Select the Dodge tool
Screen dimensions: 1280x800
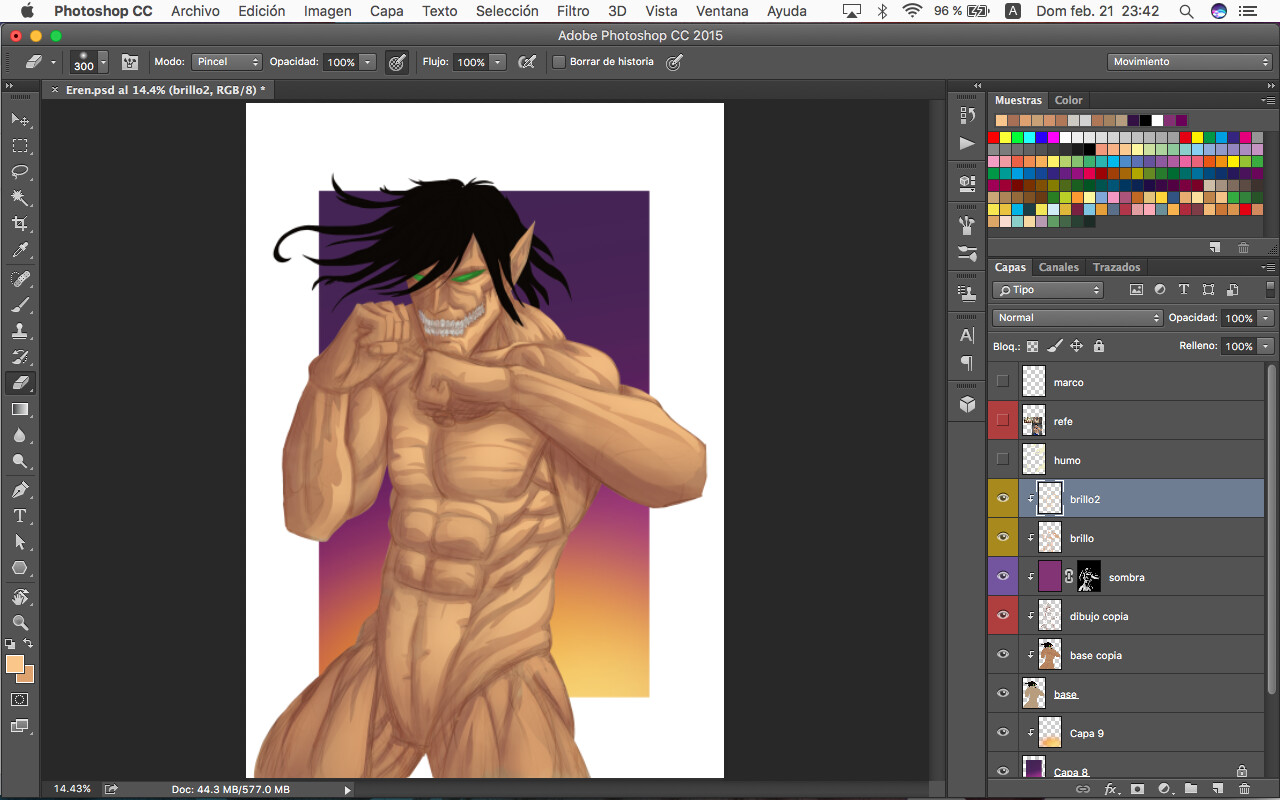20,462
